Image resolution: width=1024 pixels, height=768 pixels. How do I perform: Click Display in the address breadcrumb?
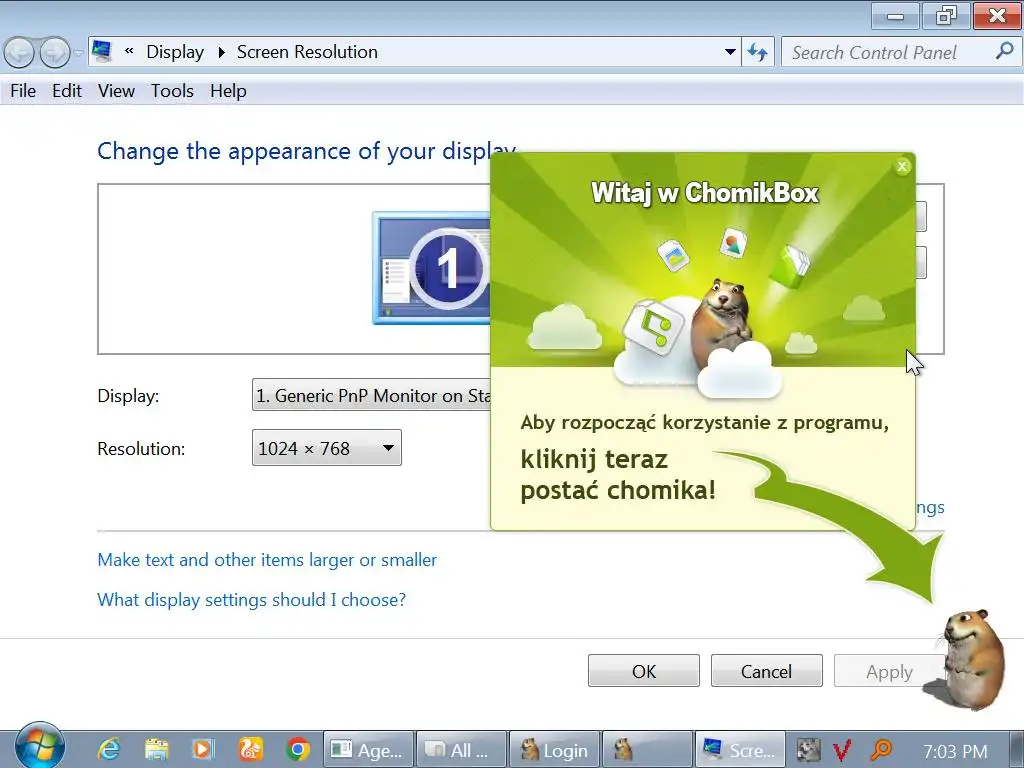175,52
